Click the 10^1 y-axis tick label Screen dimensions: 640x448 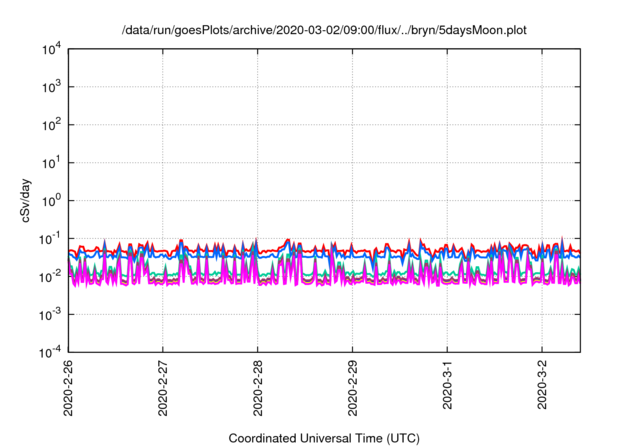[51, 163]
